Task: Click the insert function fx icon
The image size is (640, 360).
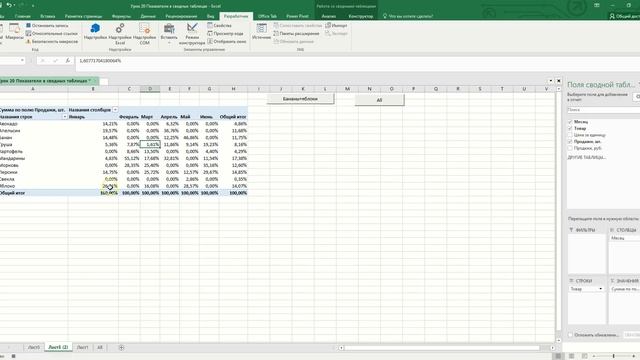Action: point(68,60)
